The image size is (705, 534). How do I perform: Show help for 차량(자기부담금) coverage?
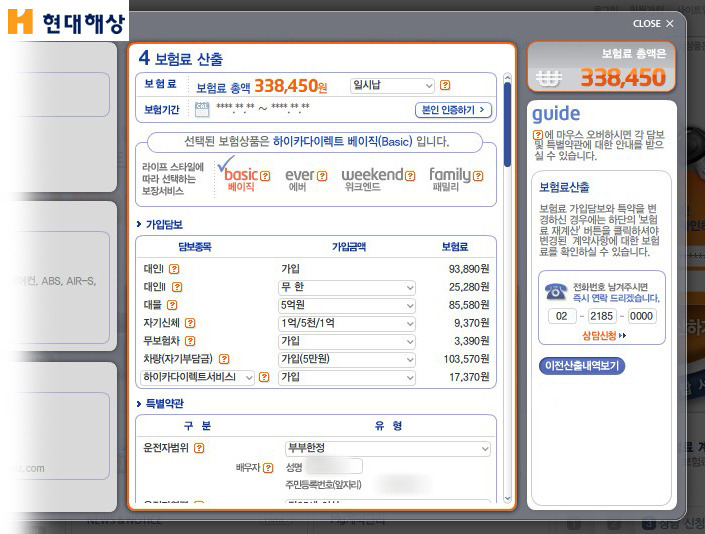point(224,359)
